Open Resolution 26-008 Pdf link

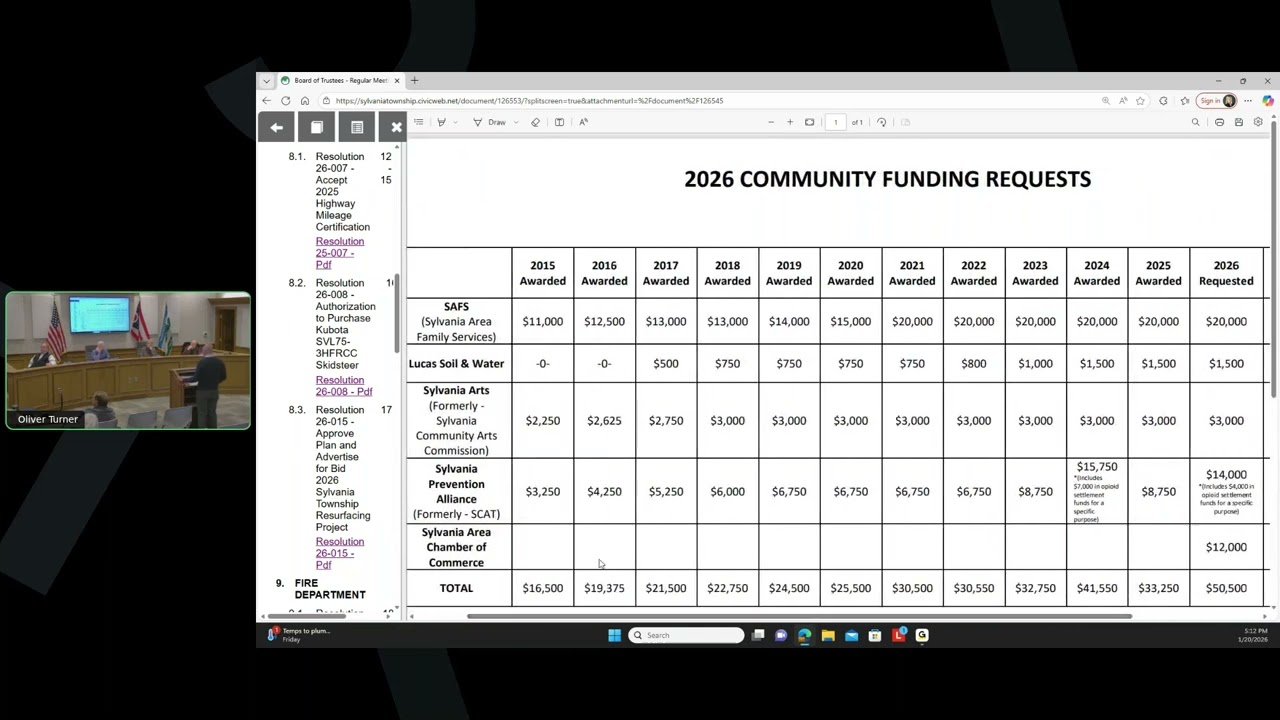point(344,386)
